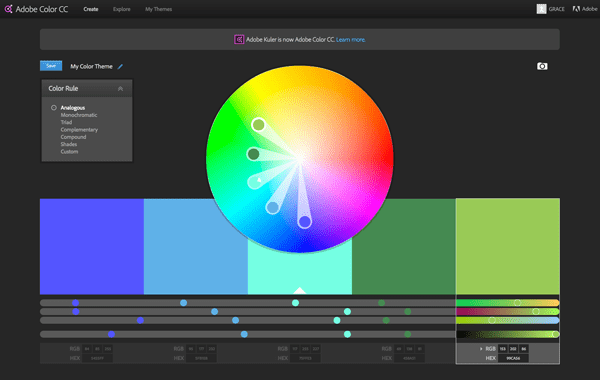This screenshot has width=600, height=380.
Task: Select the indigo blue wheel handle
Action: [x=305, y=222]
